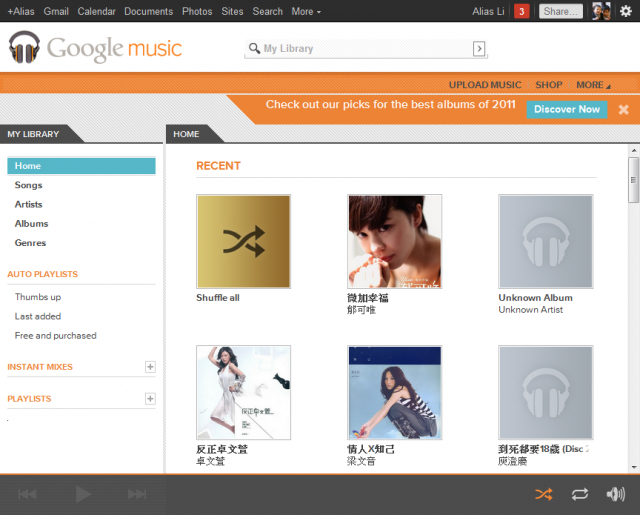
Task: Open the SHOP link
Action: point(549,85)
